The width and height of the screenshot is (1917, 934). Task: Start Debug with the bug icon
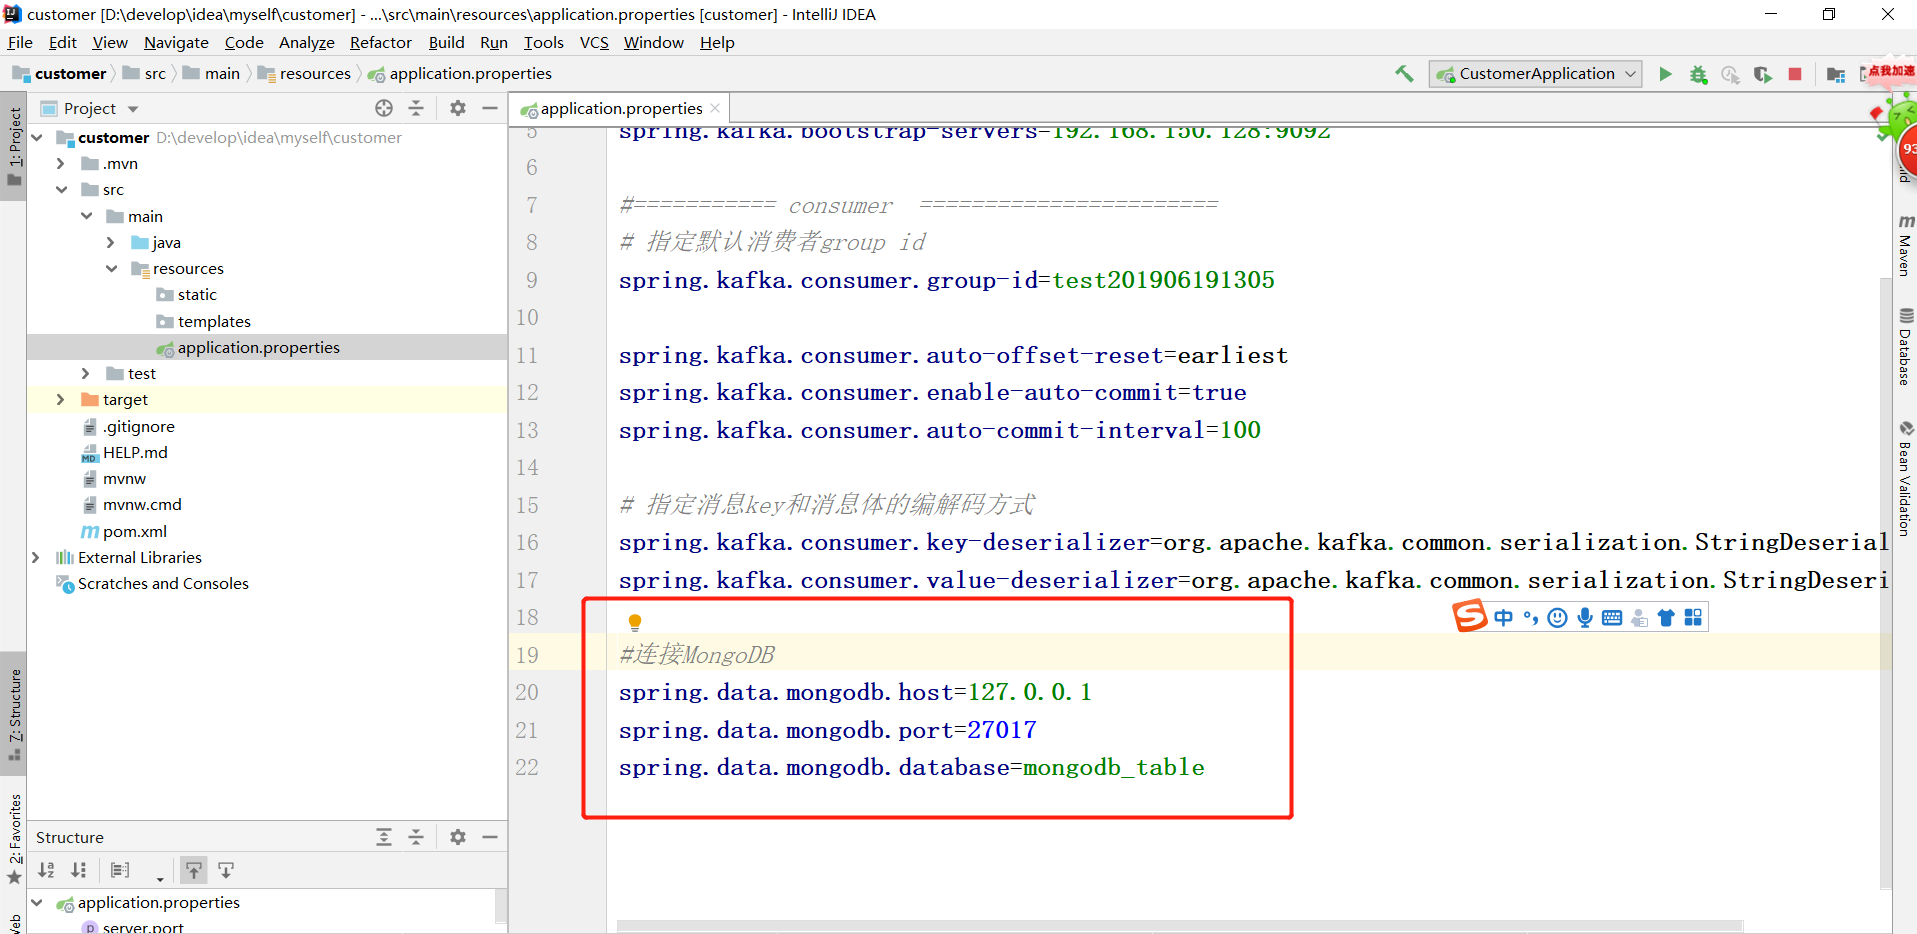(1698, 74)
